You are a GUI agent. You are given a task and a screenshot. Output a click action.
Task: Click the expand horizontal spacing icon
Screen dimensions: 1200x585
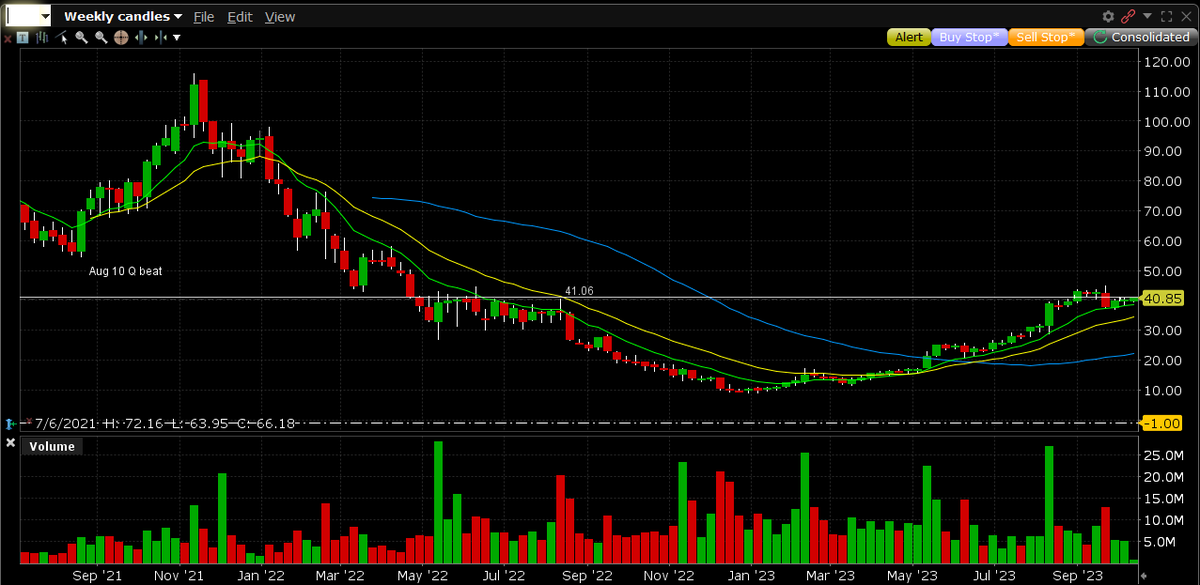[141, 37]
